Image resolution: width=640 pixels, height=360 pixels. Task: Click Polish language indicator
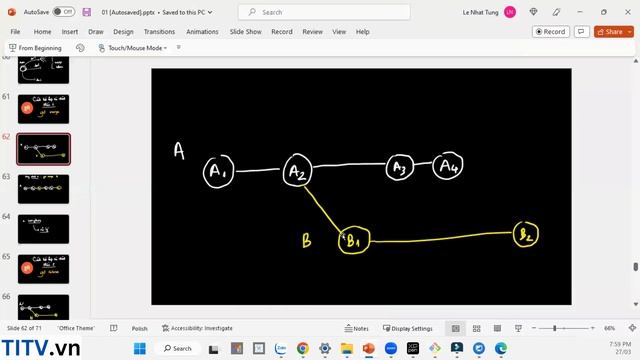click(x=139, y=328)
